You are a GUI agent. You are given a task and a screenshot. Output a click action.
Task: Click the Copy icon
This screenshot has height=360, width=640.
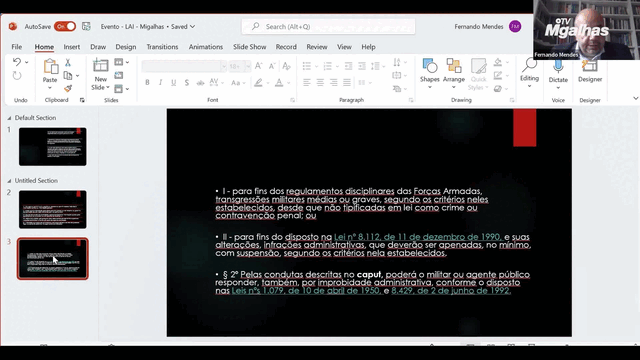point(68,76)
